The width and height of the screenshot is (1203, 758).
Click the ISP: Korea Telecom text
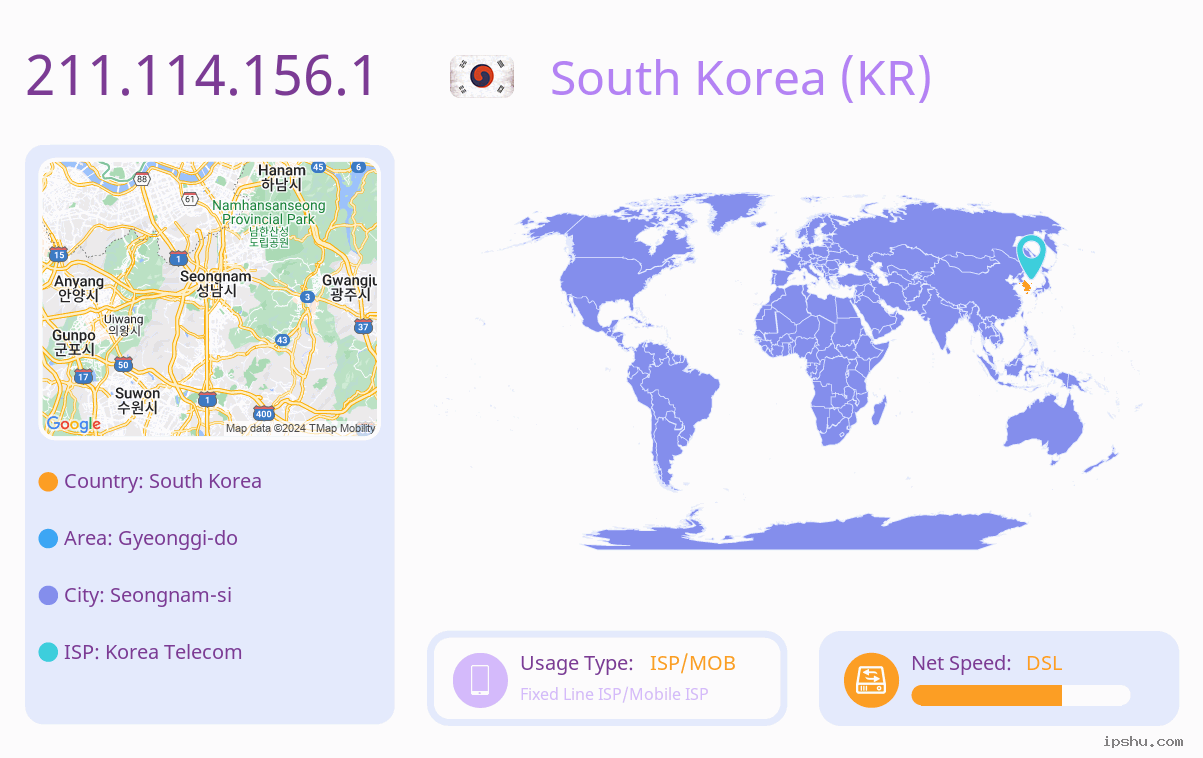click(153, 652)
